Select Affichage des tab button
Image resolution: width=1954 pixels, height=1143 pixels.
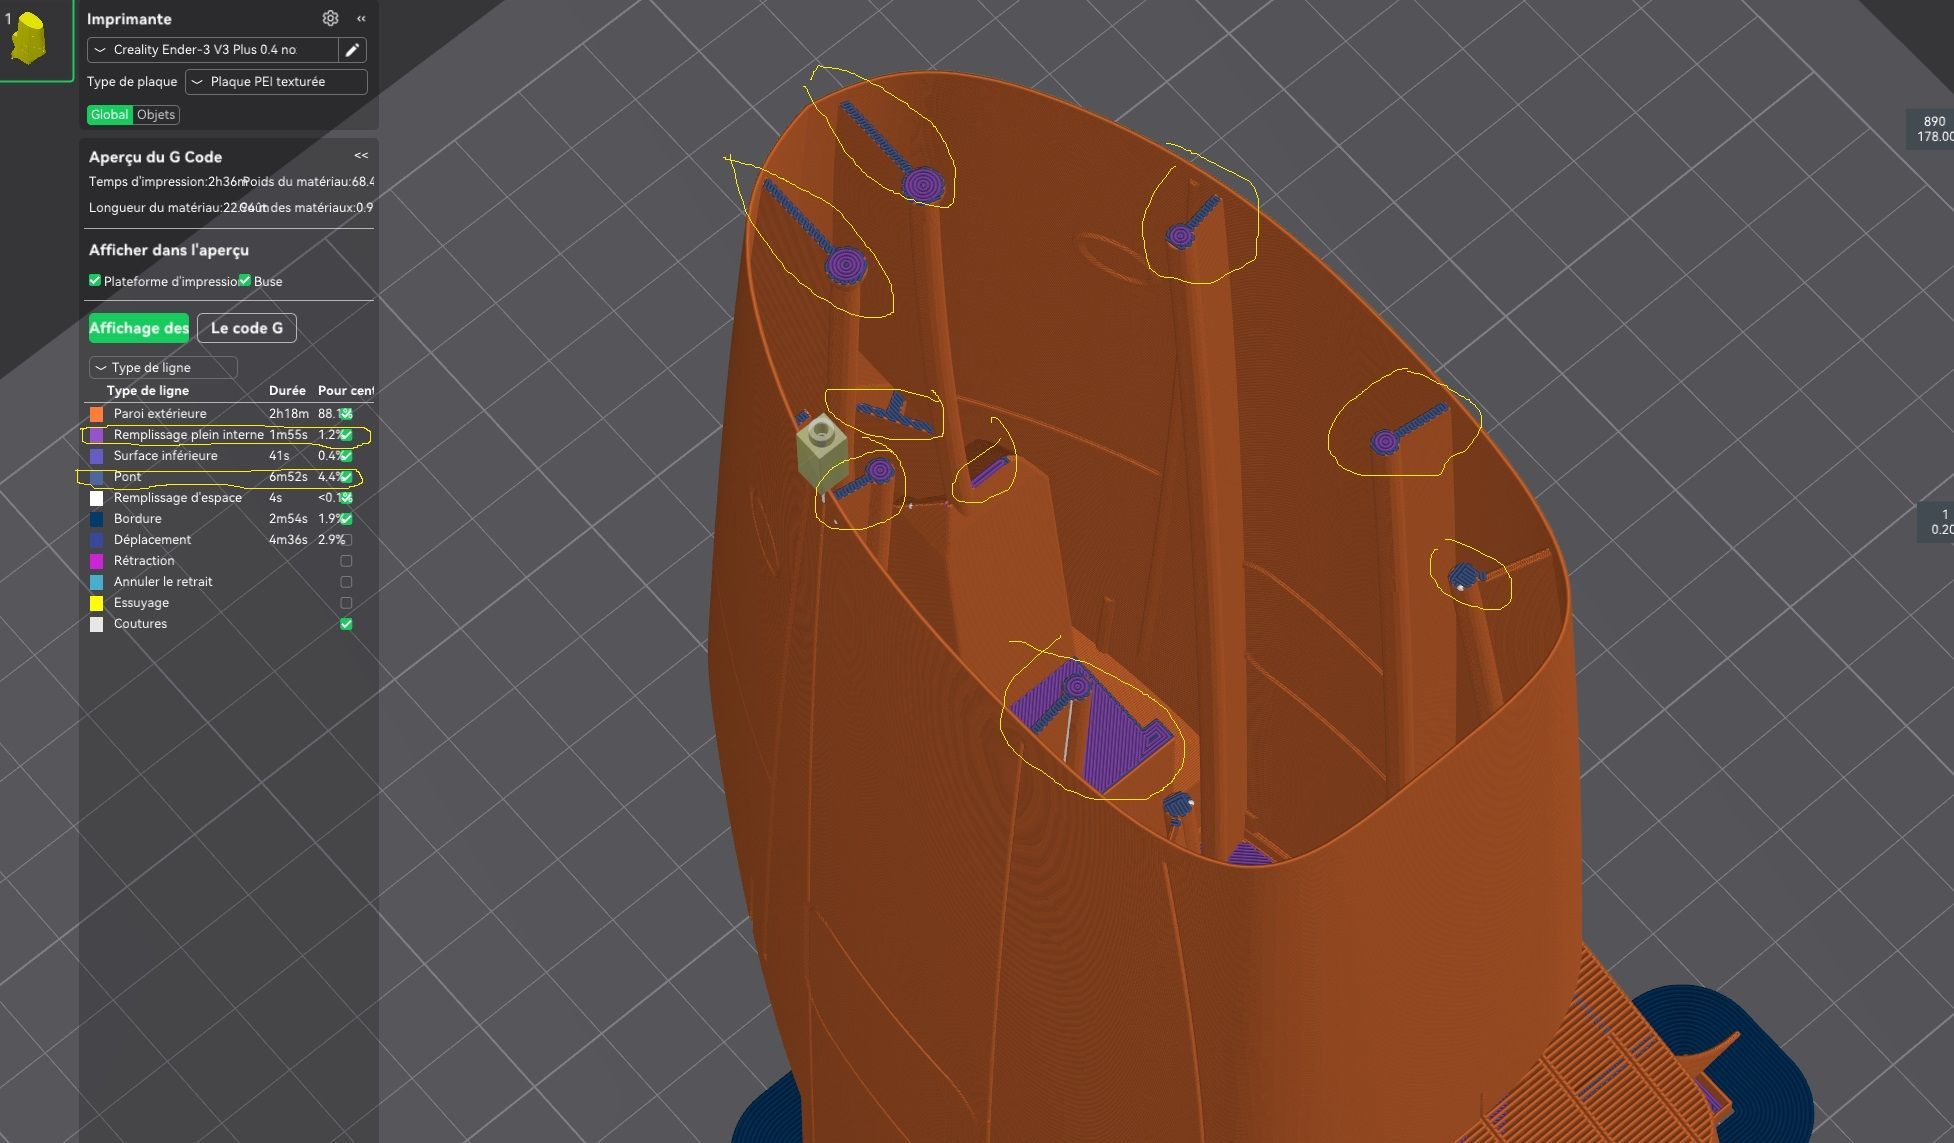(x=139, y=328)
